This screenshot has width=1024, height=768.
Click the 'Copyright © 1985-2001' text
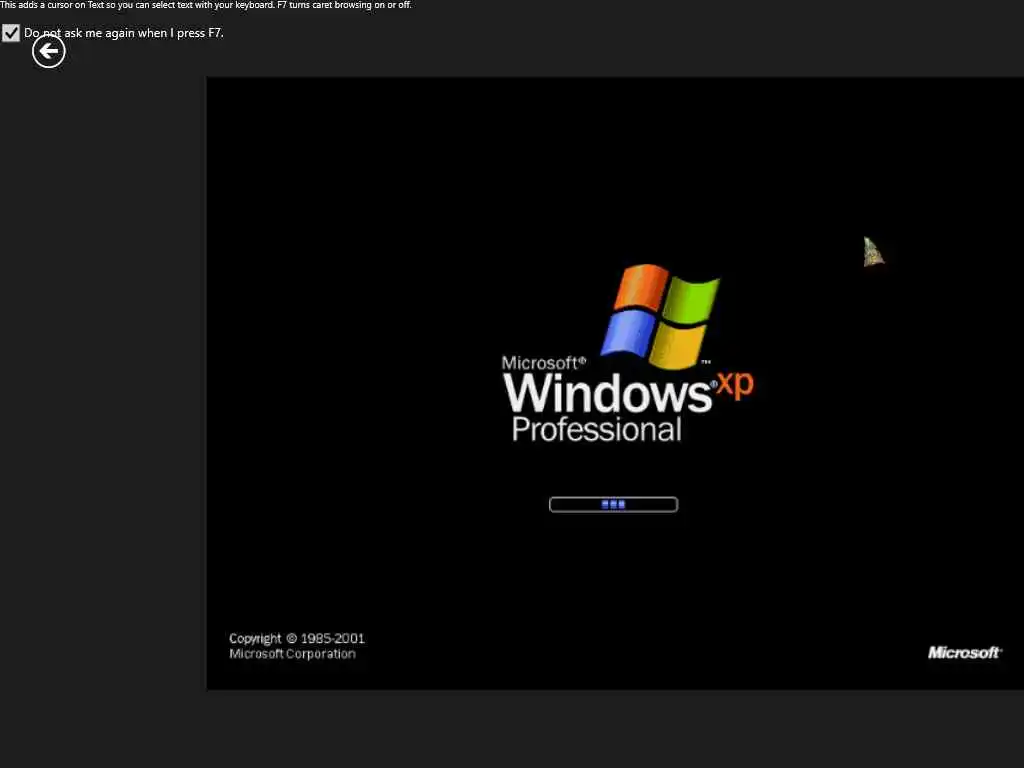click(296, 638)
